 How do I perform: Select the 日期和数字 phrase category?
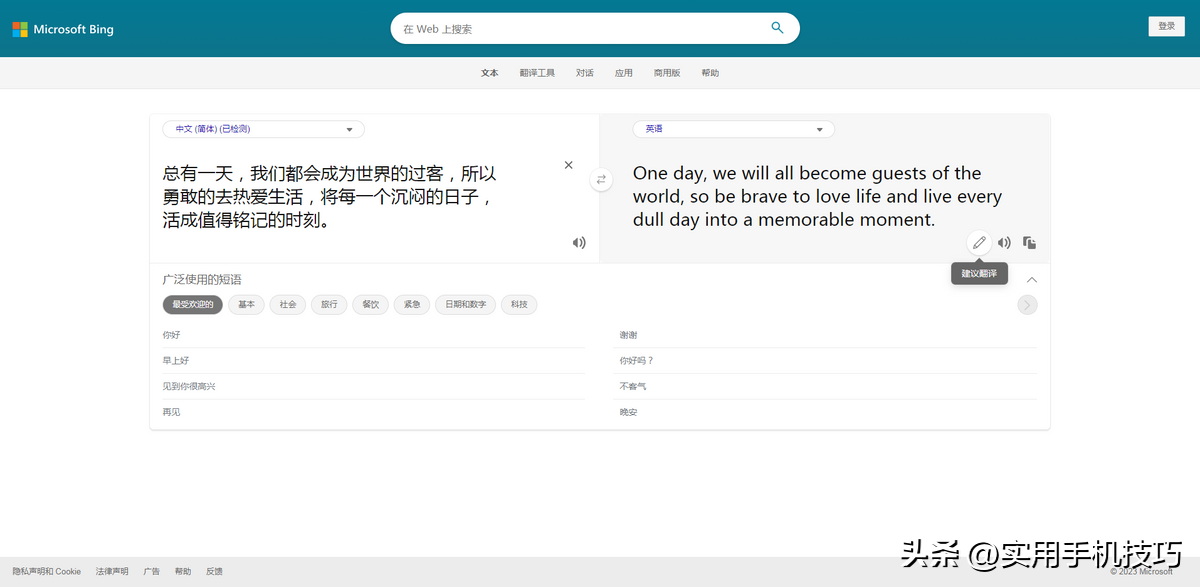[465, 305]
